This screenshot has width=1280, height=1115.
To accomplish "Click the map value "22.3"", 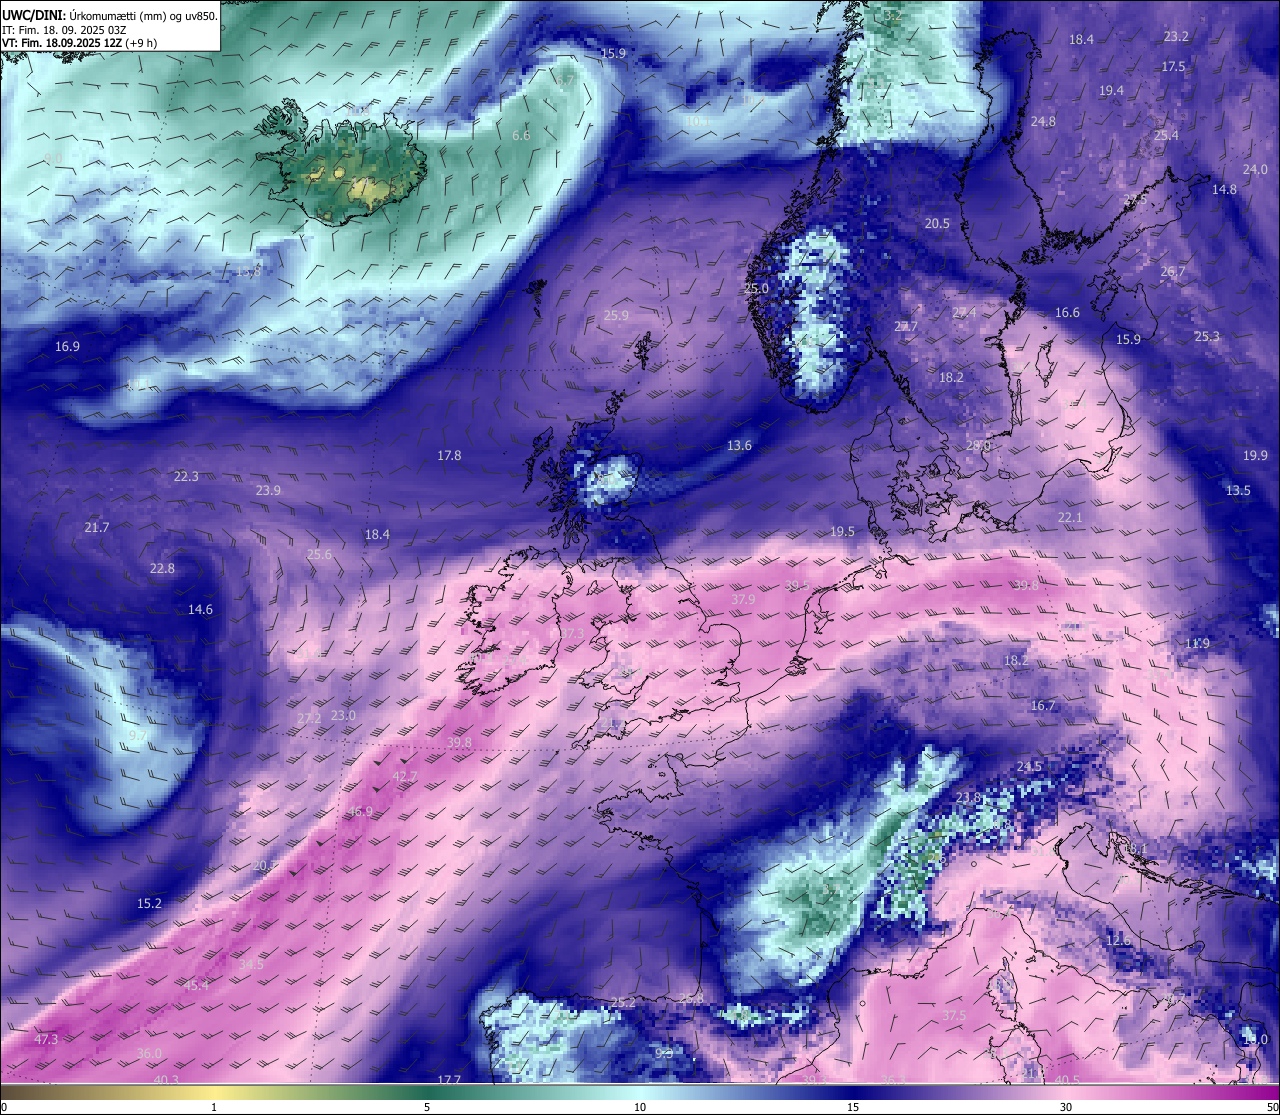I will pos(186,477).
